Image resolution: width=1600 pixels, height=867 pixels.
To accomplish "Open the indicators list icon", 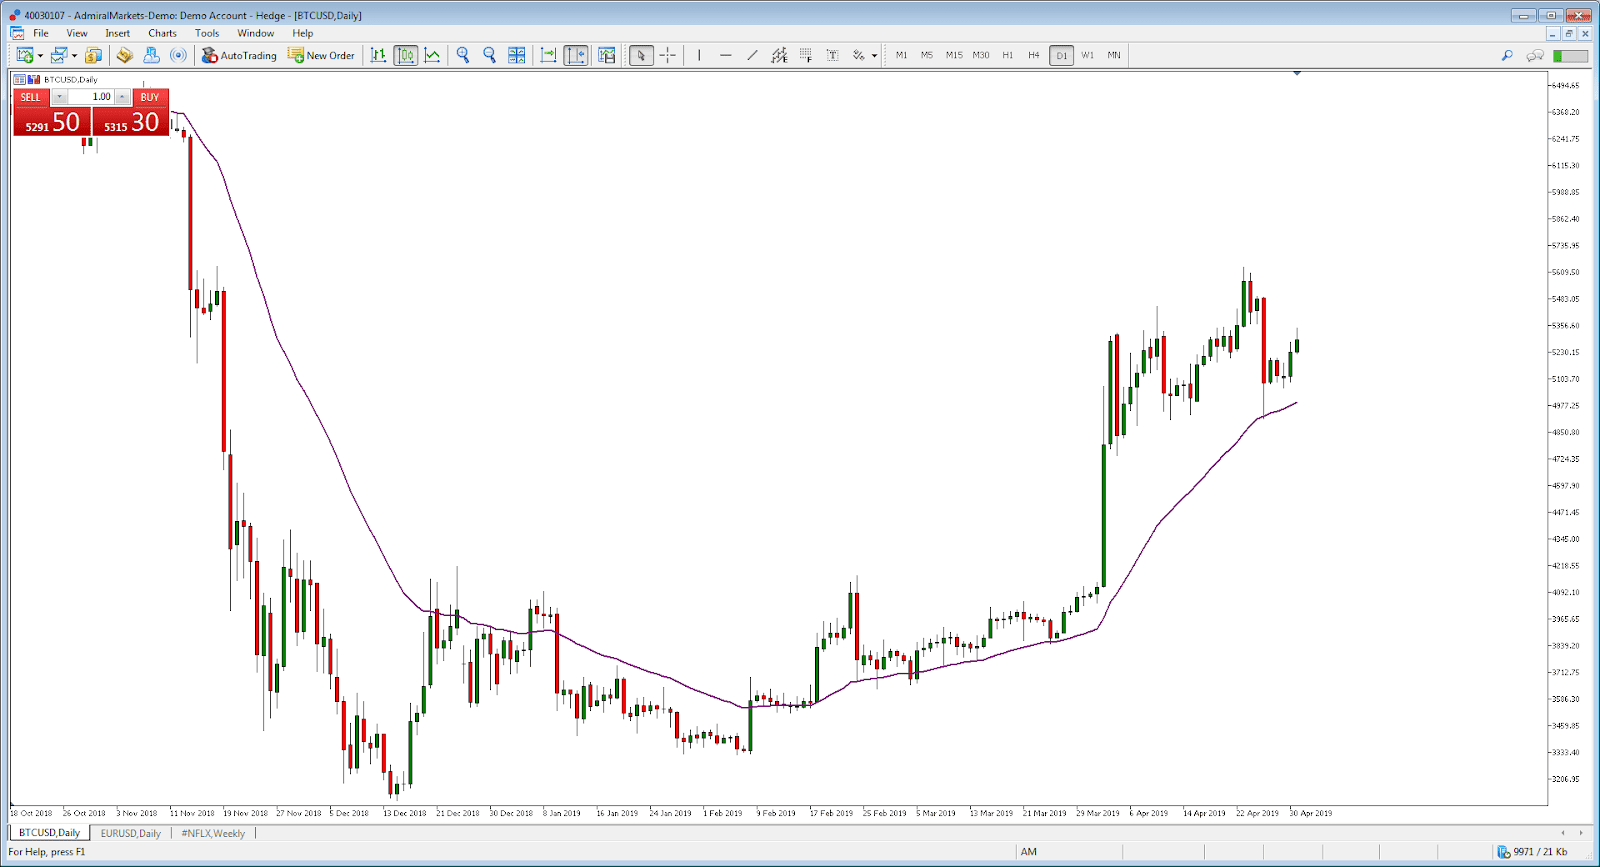I will click(x=606, y=55).
